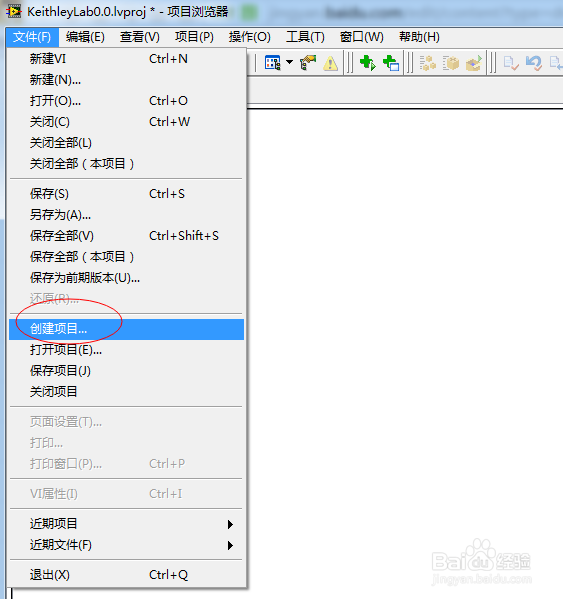Click the LabVIEW project icon in title bar
Viewport: 563px width, 599px height.
coord(13,12)
